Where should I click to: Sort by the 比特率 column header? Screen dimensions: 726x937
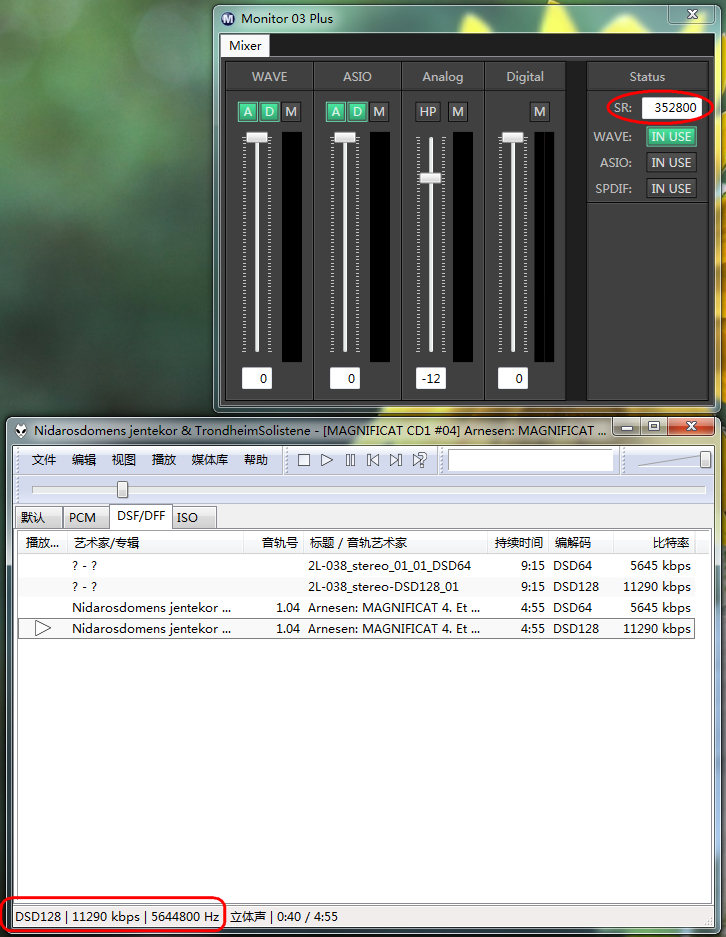pos(670,543)
